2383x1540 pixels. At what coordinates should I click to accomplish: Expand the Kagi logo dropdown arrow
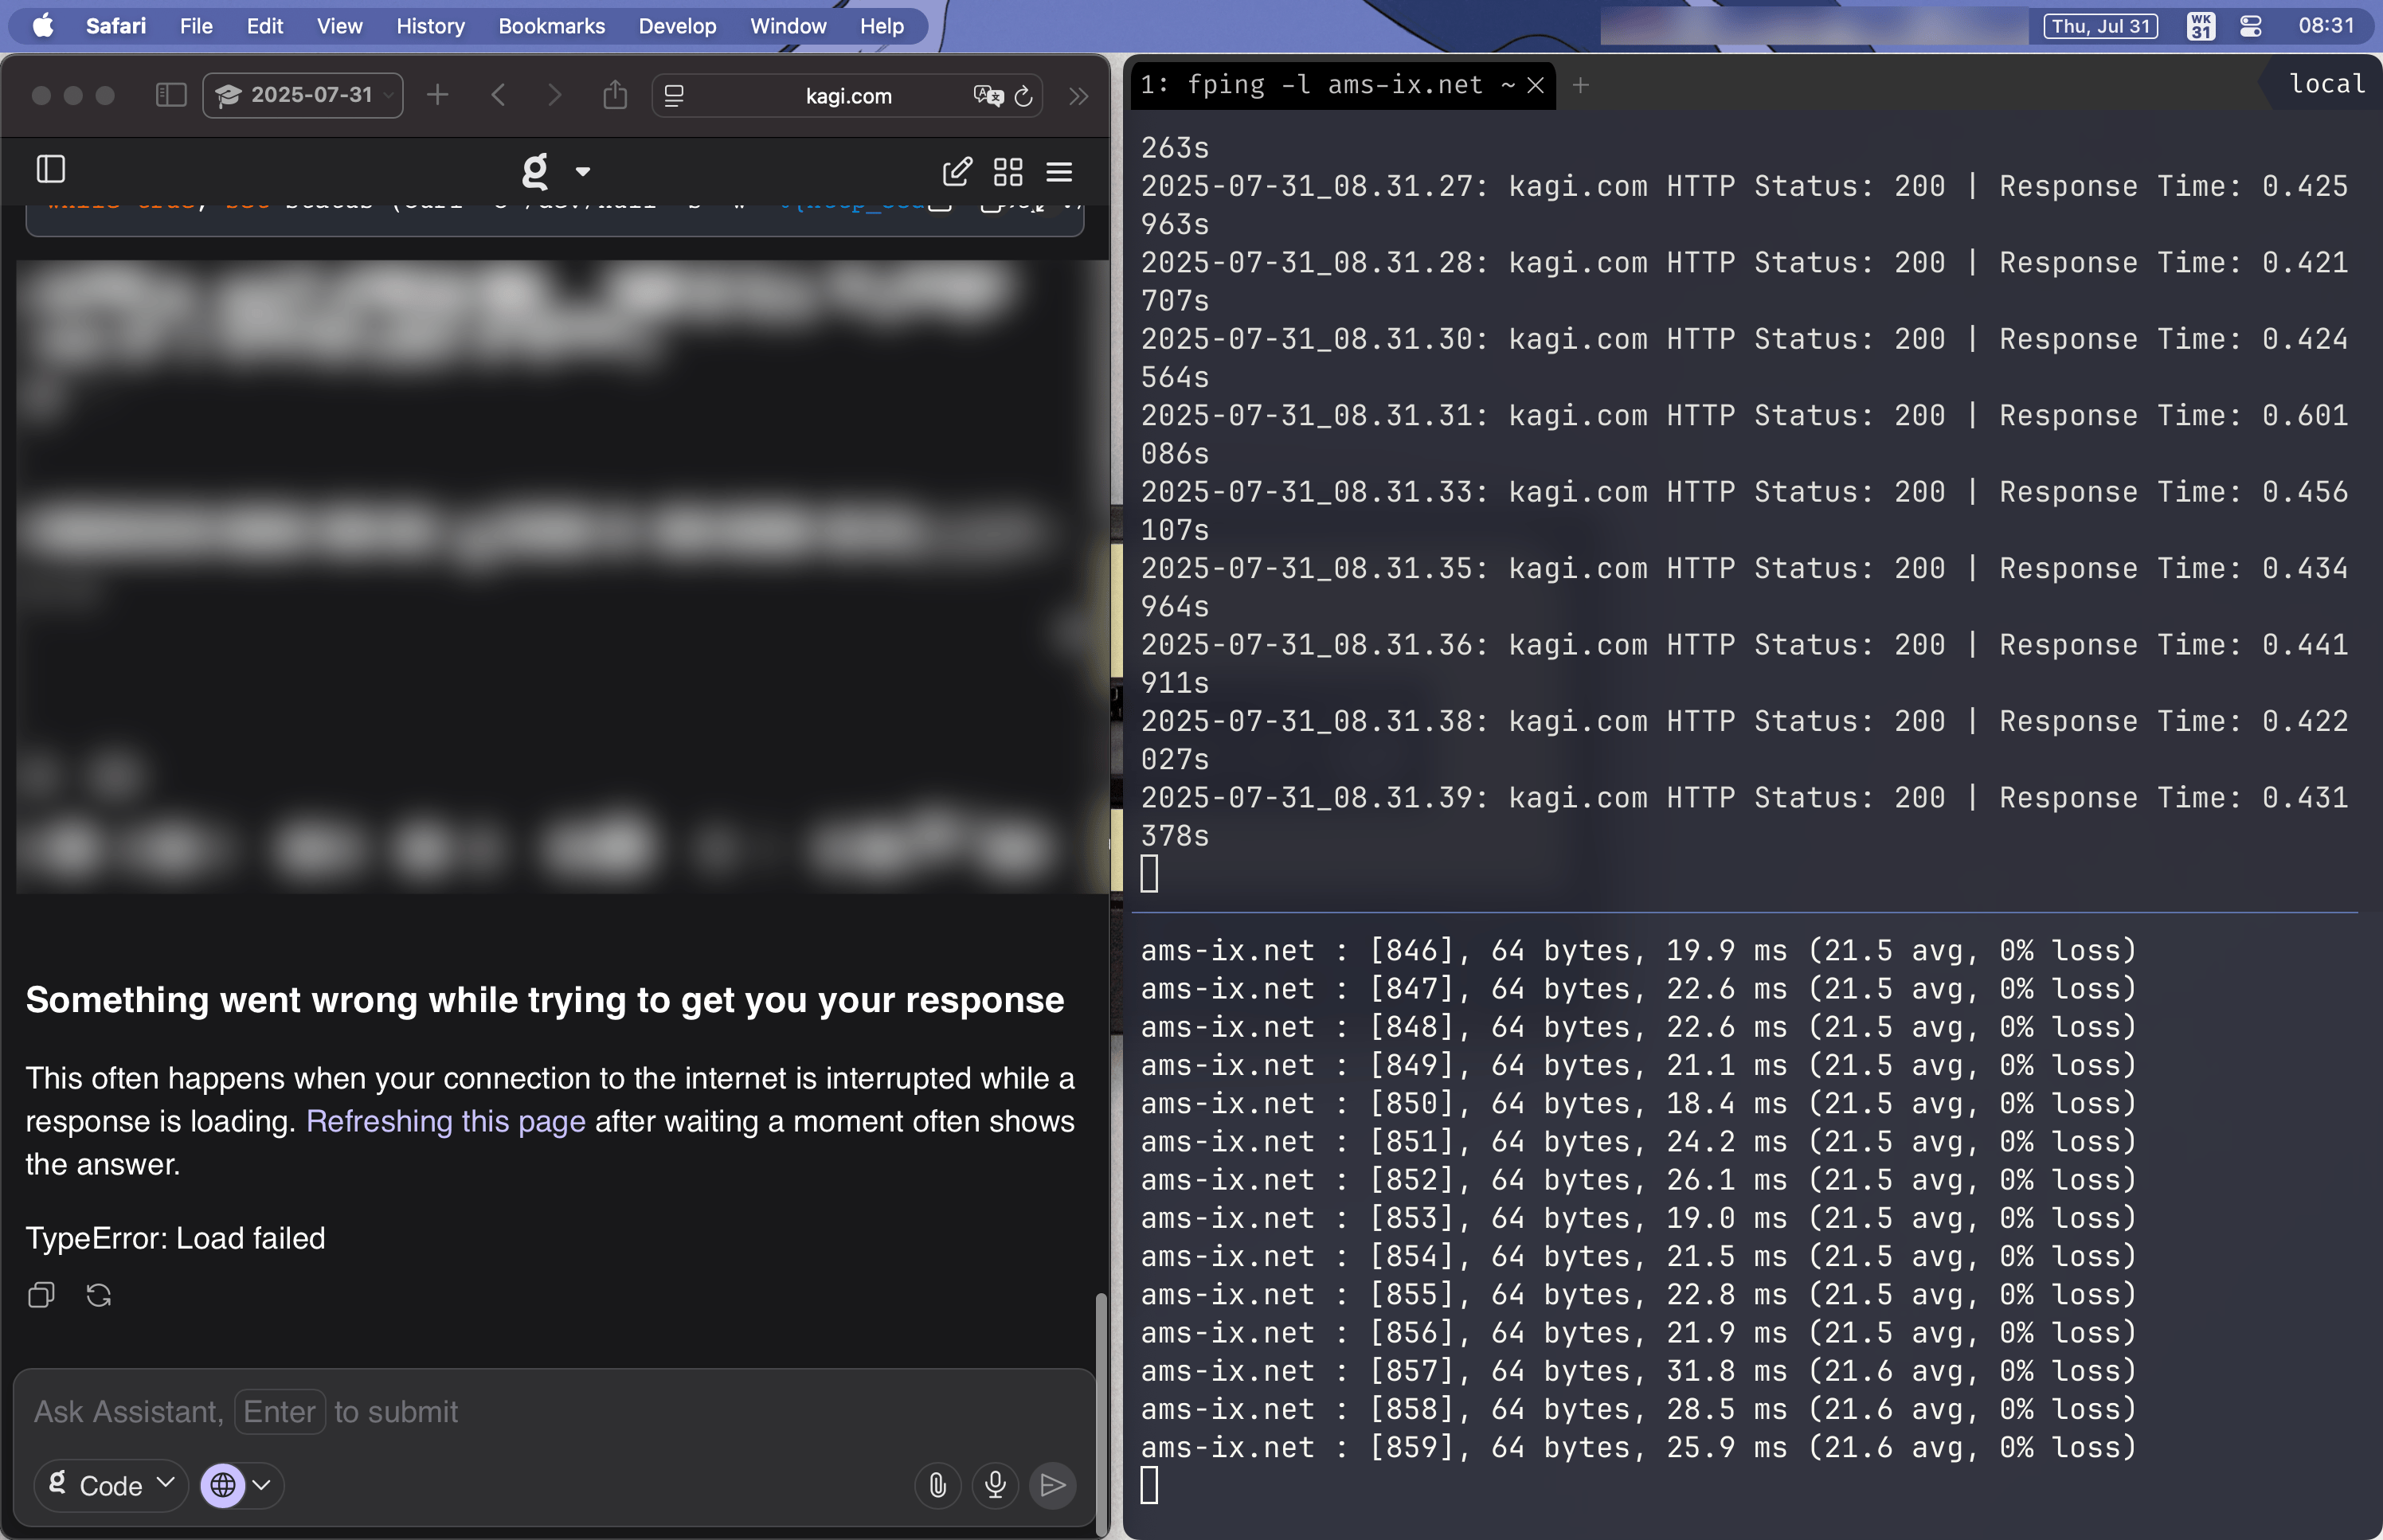(583, 171)
